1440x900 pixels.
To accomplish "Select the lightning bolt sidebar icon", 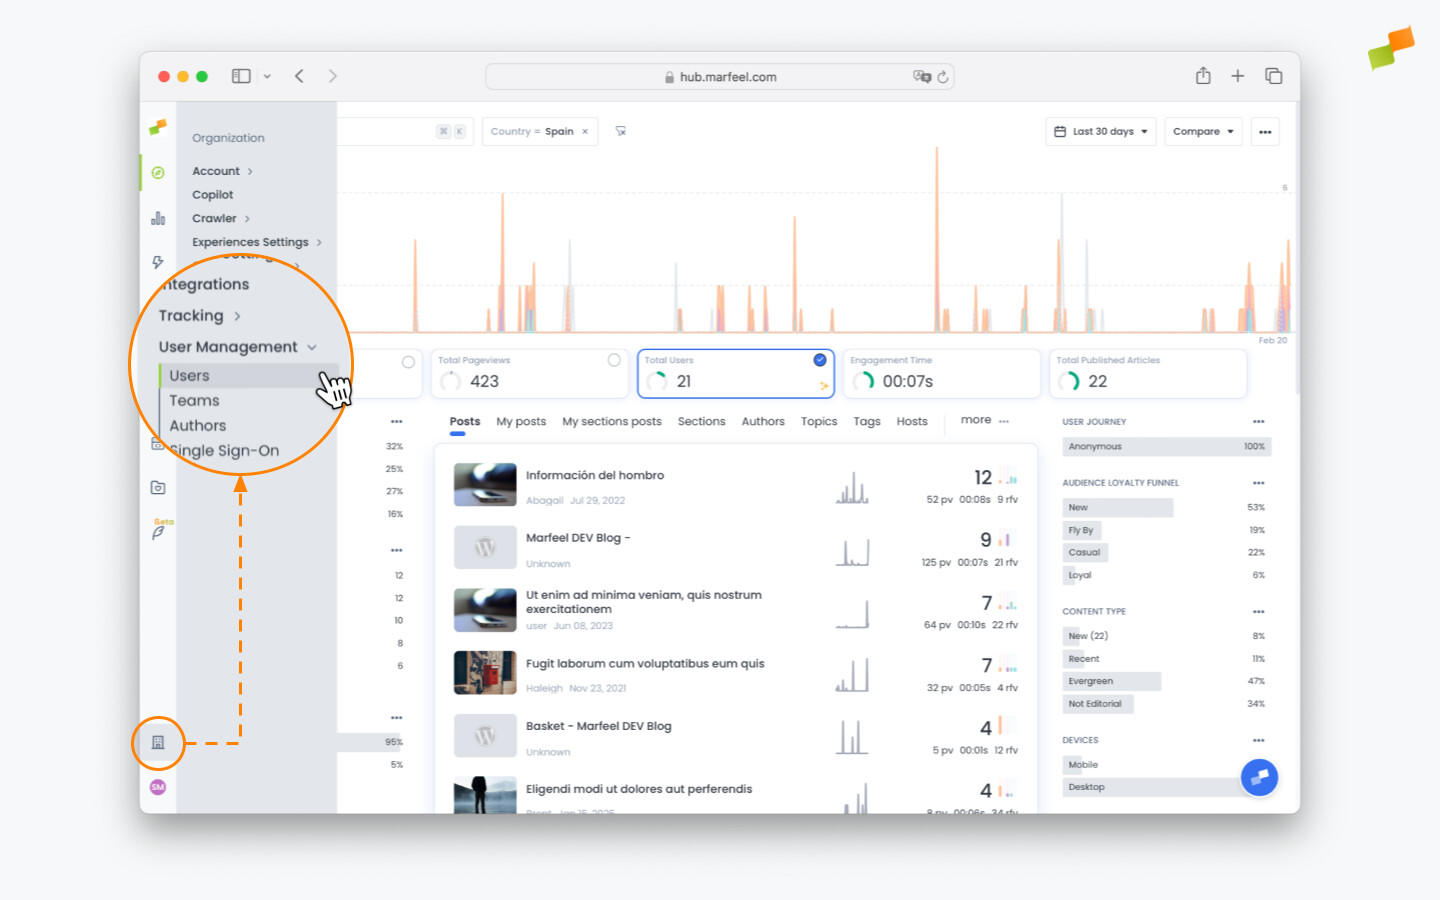I will tap(158, 262).
